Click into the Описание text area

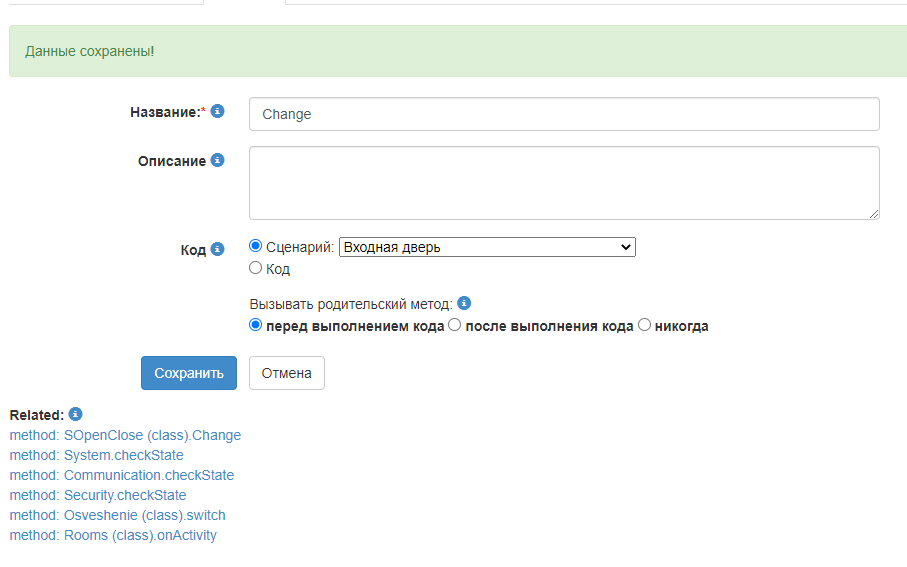[564, 183]
